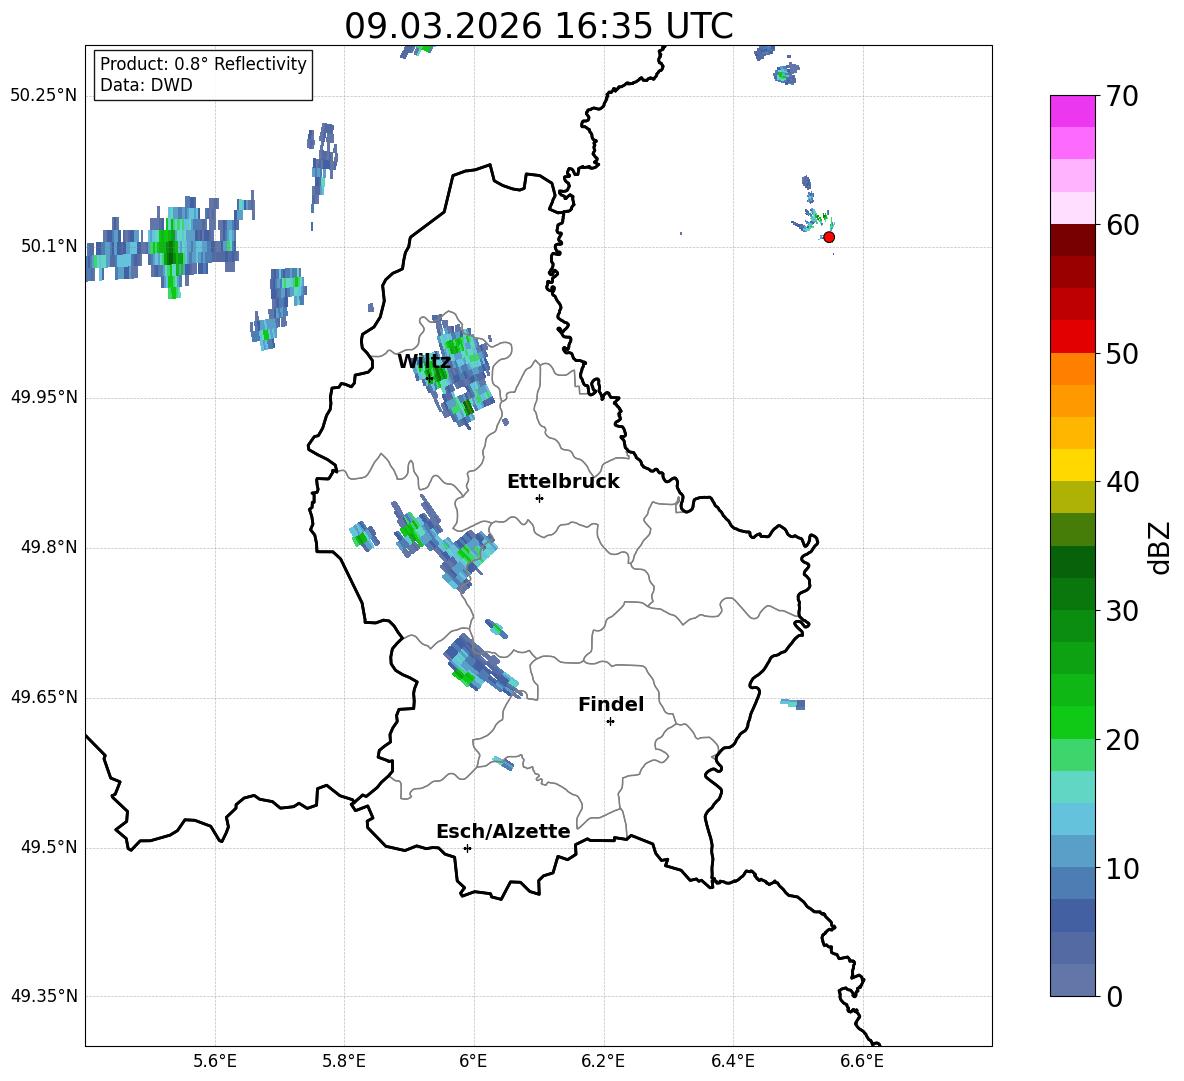The image size is (1184, 1081).
Task: Pick the bright yellow swatch near 40 dBZ
Action: 1072,465
